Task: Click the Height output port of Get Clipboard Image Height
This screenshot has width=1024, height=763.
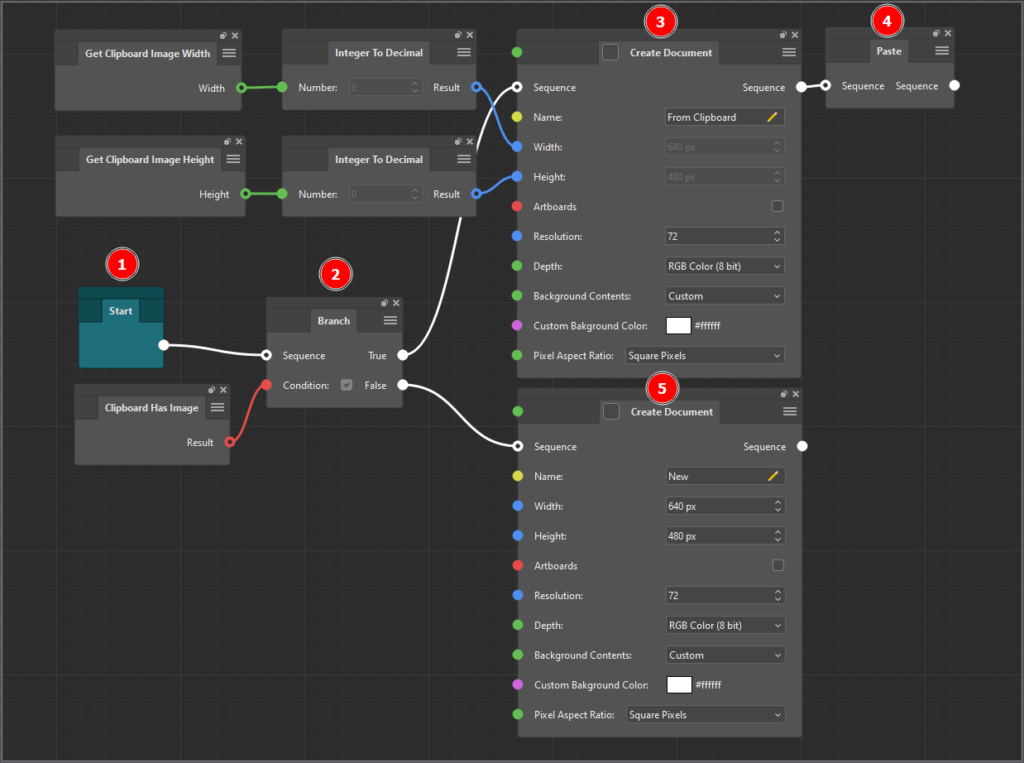Action: coord(246,193)
